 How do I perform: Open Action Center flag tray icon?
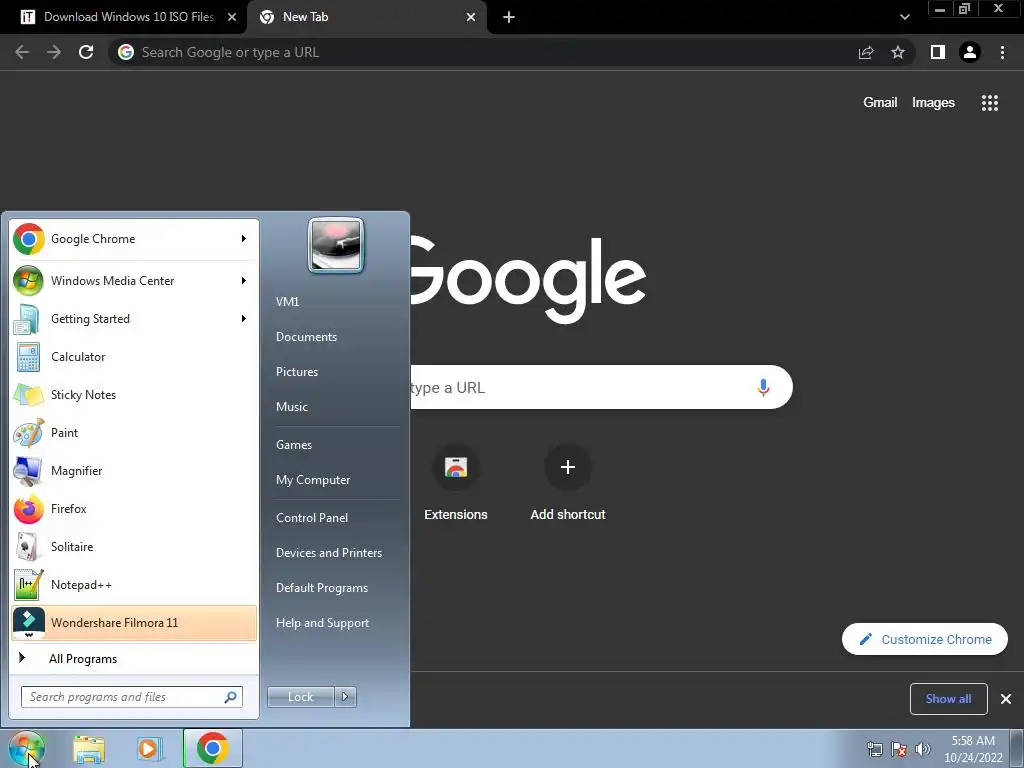coord(899,749)
